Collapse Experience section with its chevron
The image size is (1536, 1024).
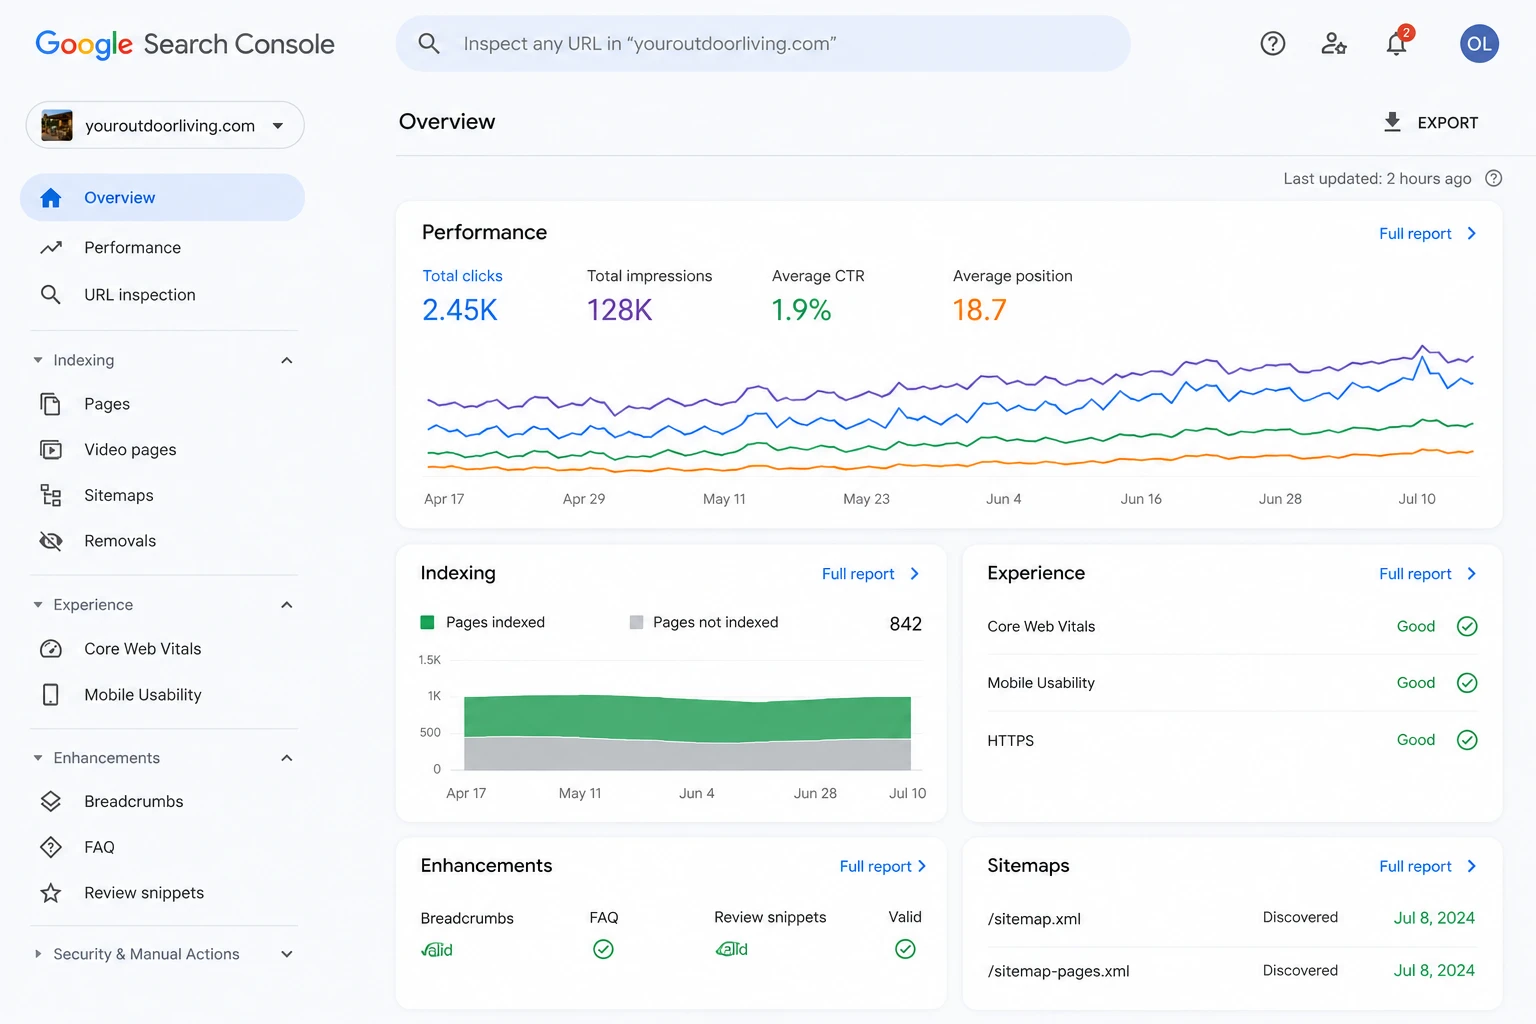(287, 605)
